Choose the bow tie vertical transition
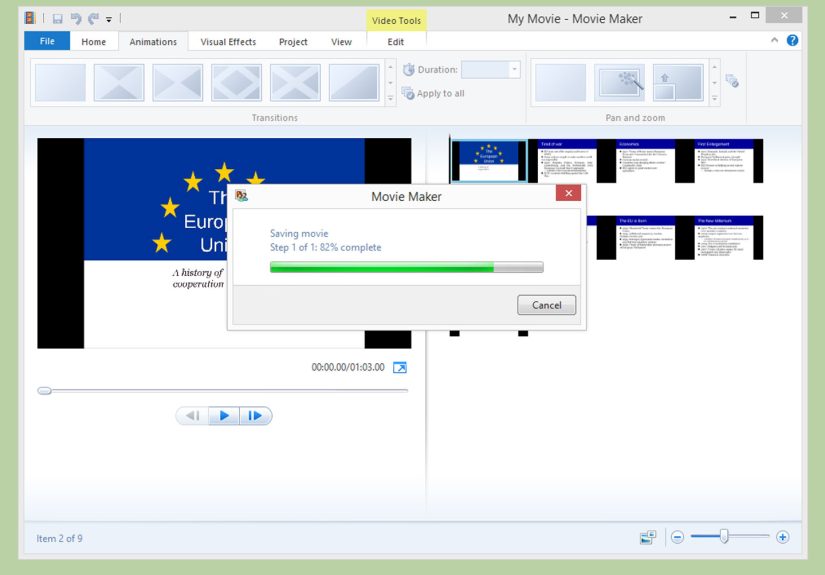The height and width of the screenshot is (575, 825). (x=119, y=83)
